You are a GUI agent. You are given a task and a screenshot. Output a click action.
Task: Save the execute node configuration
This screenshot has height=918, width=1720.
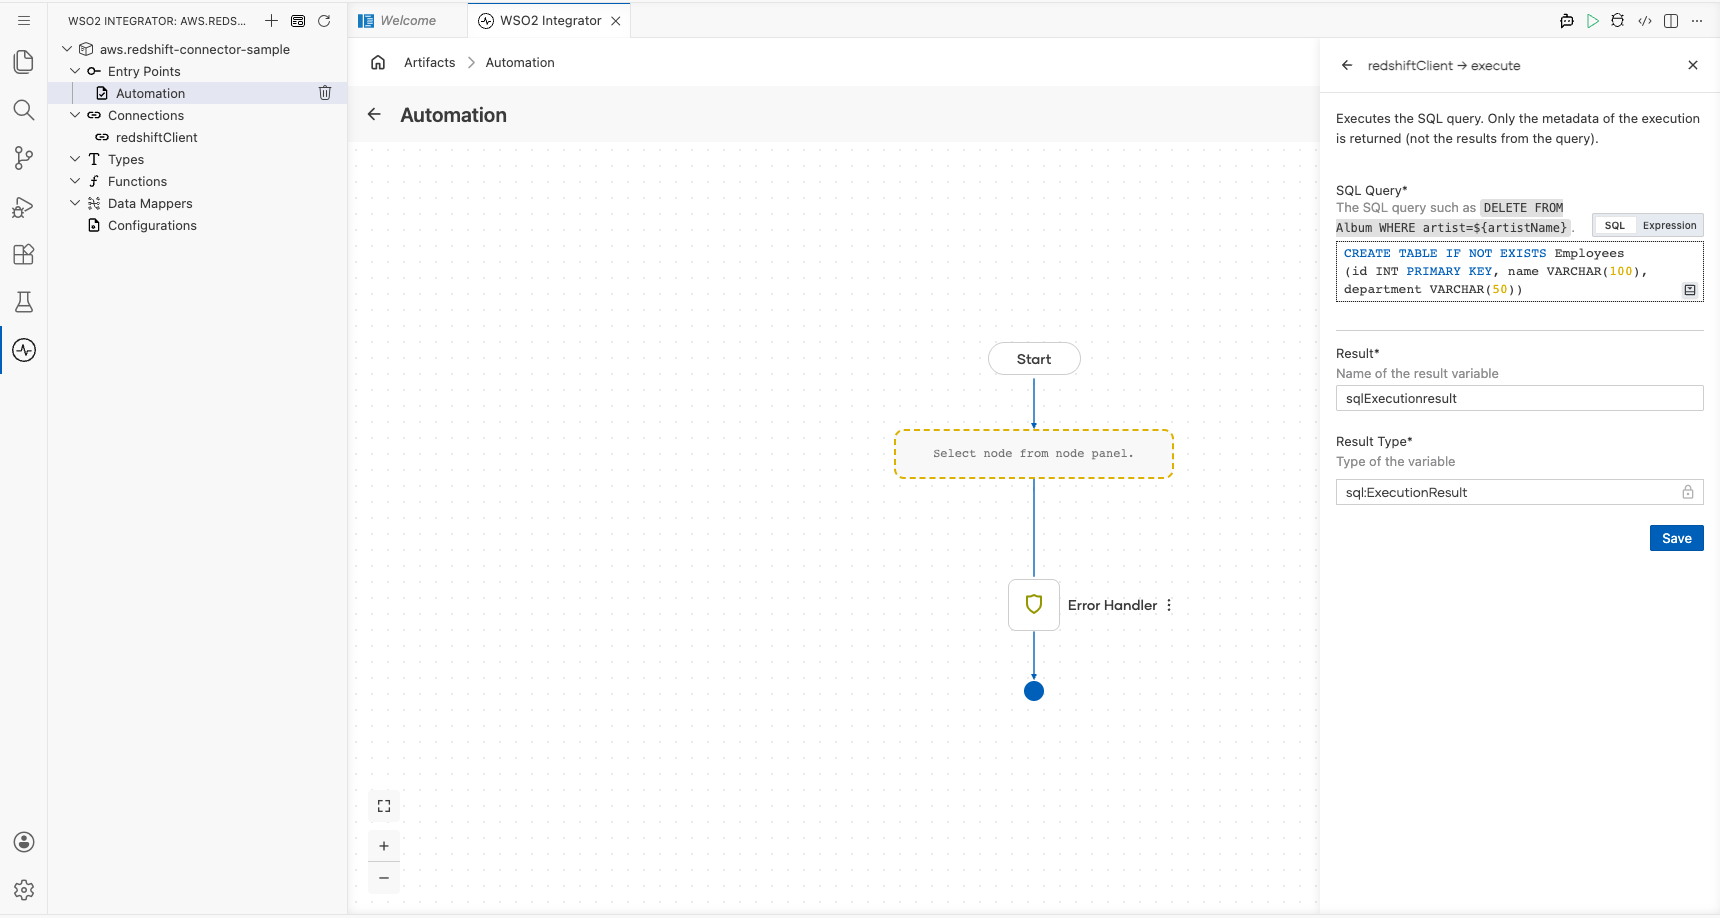tap(1676, 538)
